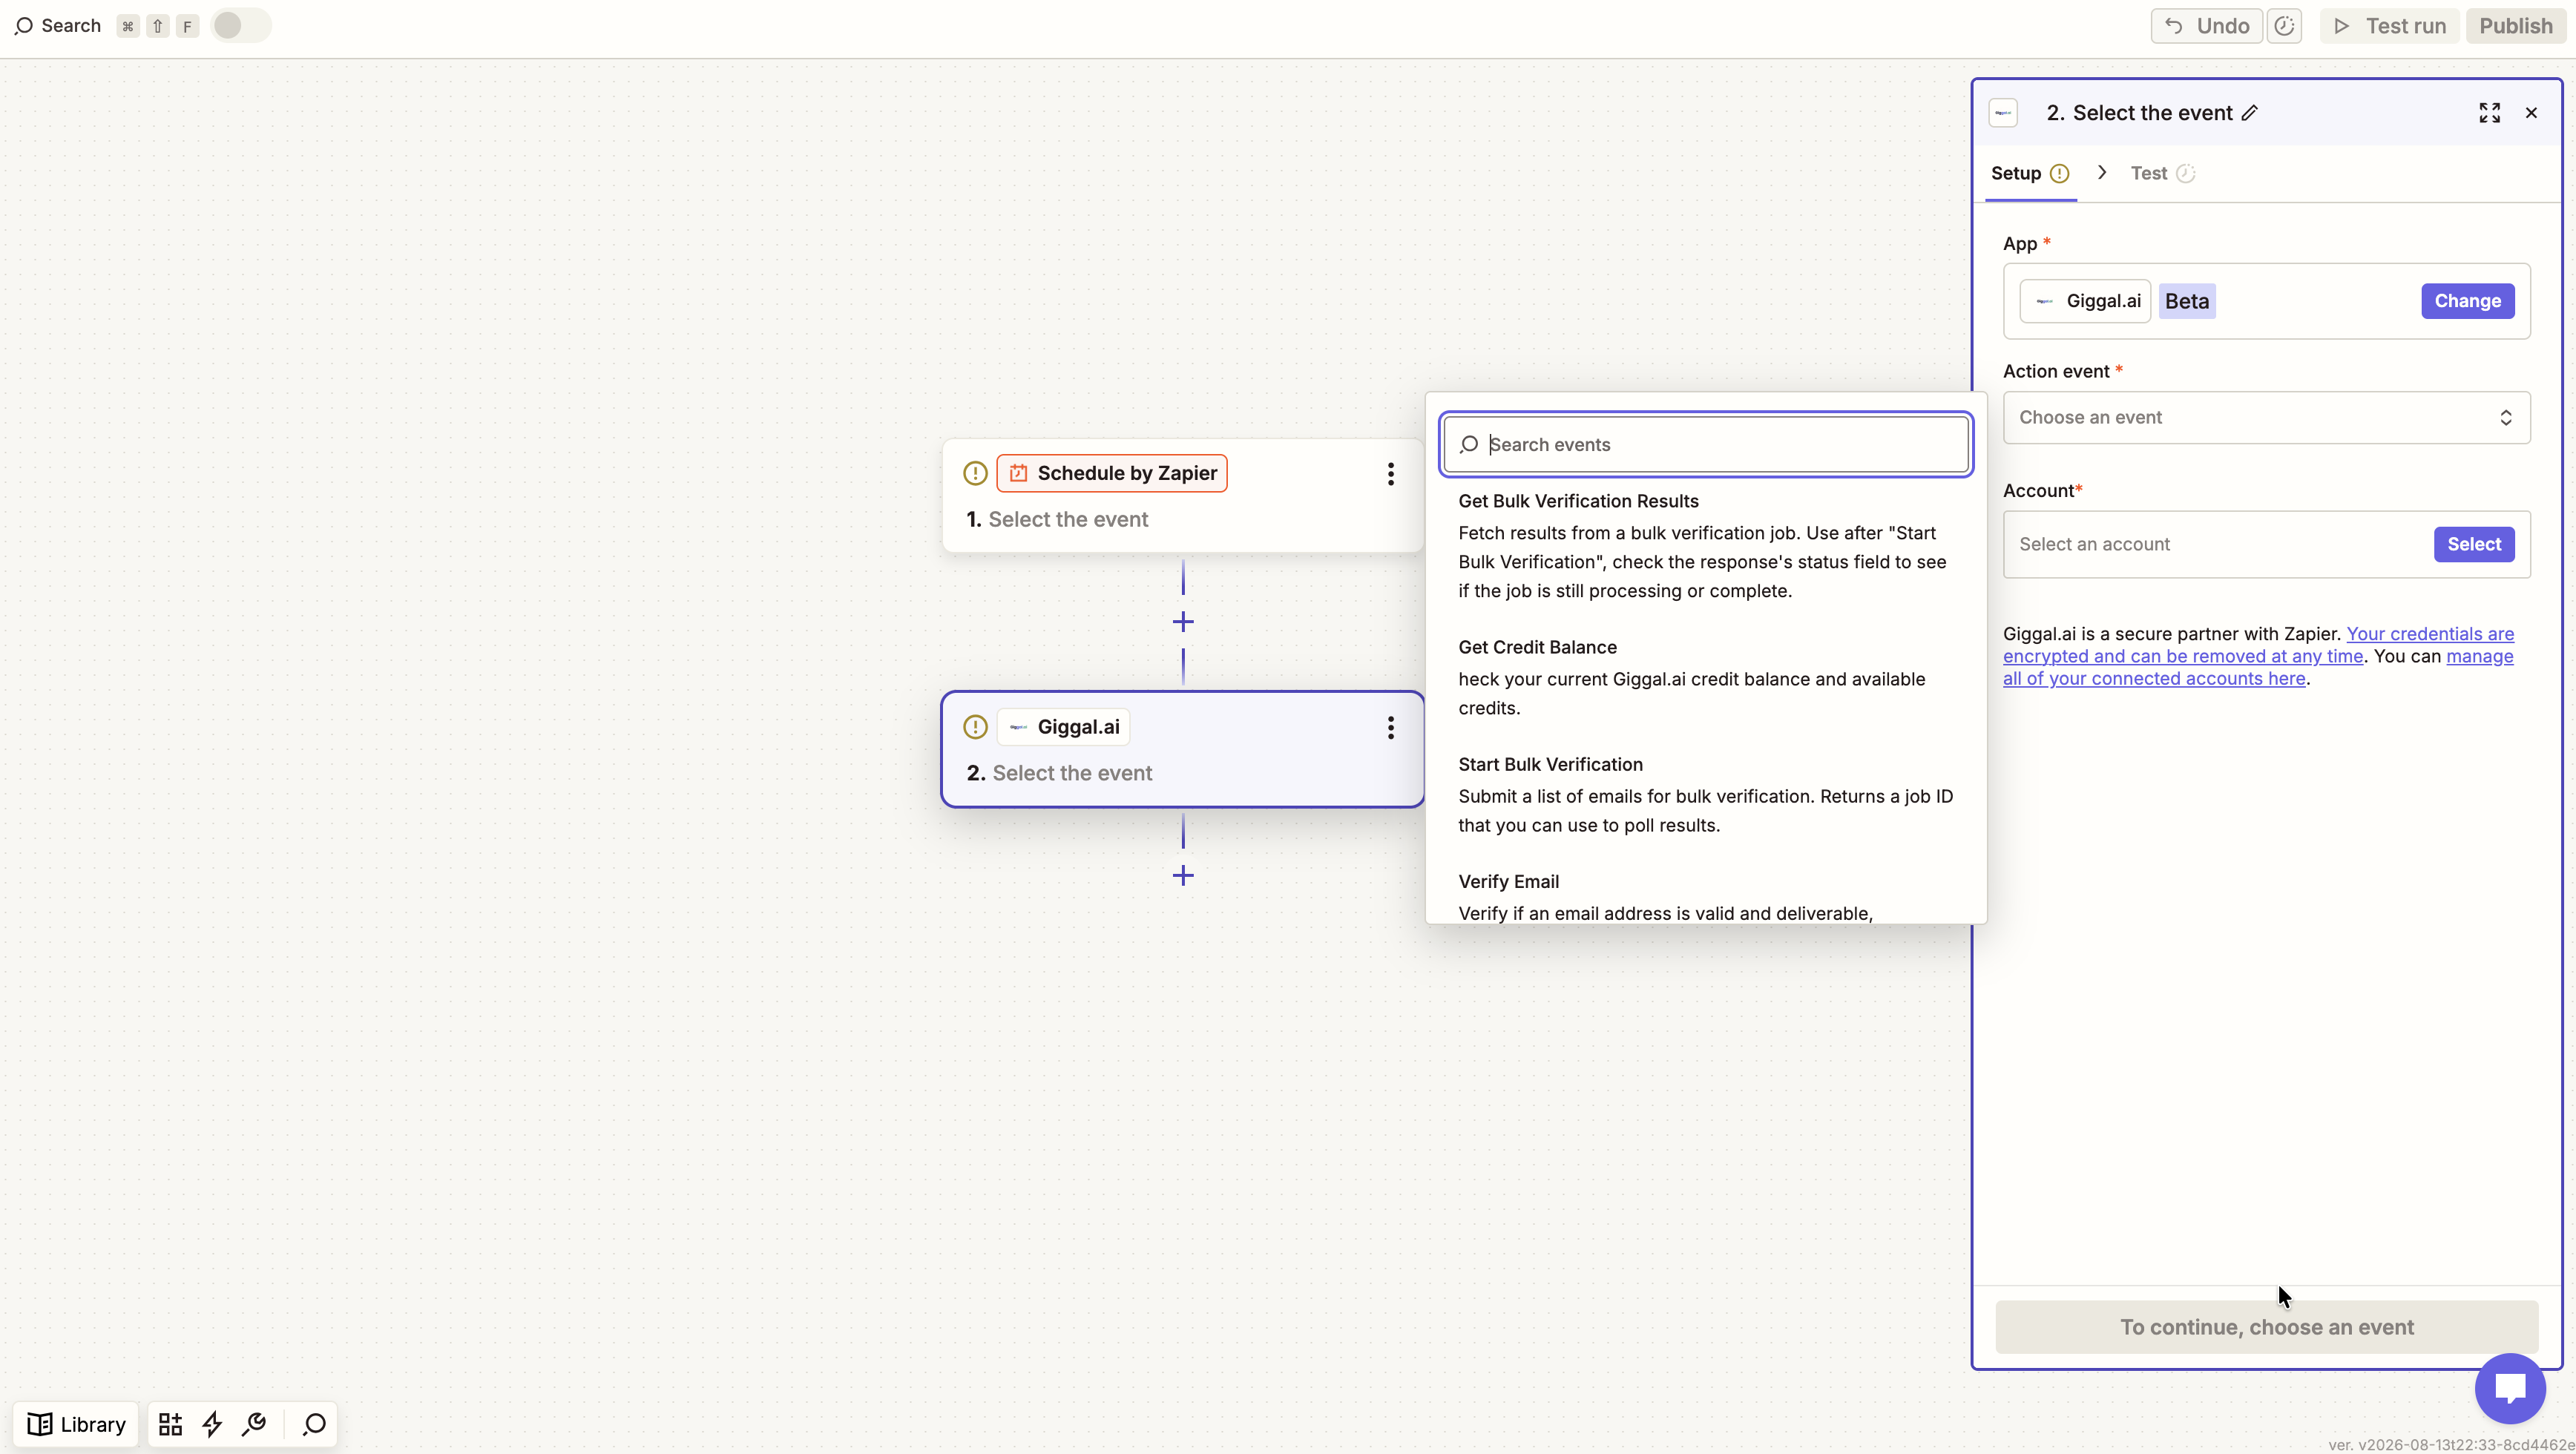The height and width of the screenshot is (1454, 2576).
Task: Click the bottom toolbar search icon
Action: (314, 1424)
